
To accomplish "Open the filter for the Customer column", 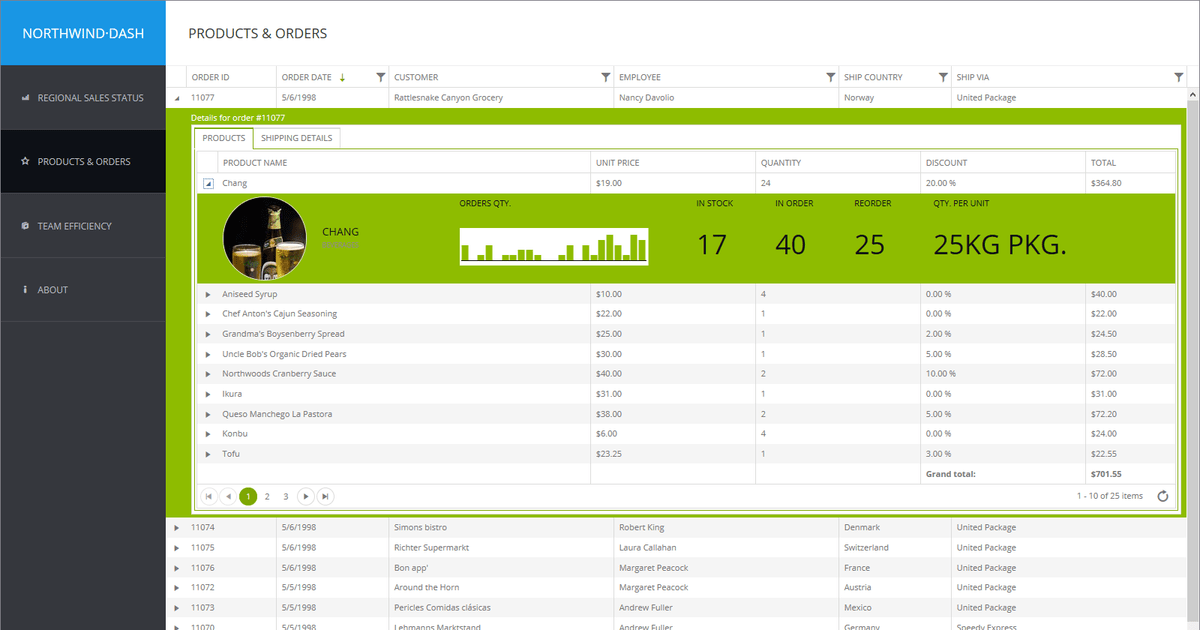I will click(x=604, y=76).
